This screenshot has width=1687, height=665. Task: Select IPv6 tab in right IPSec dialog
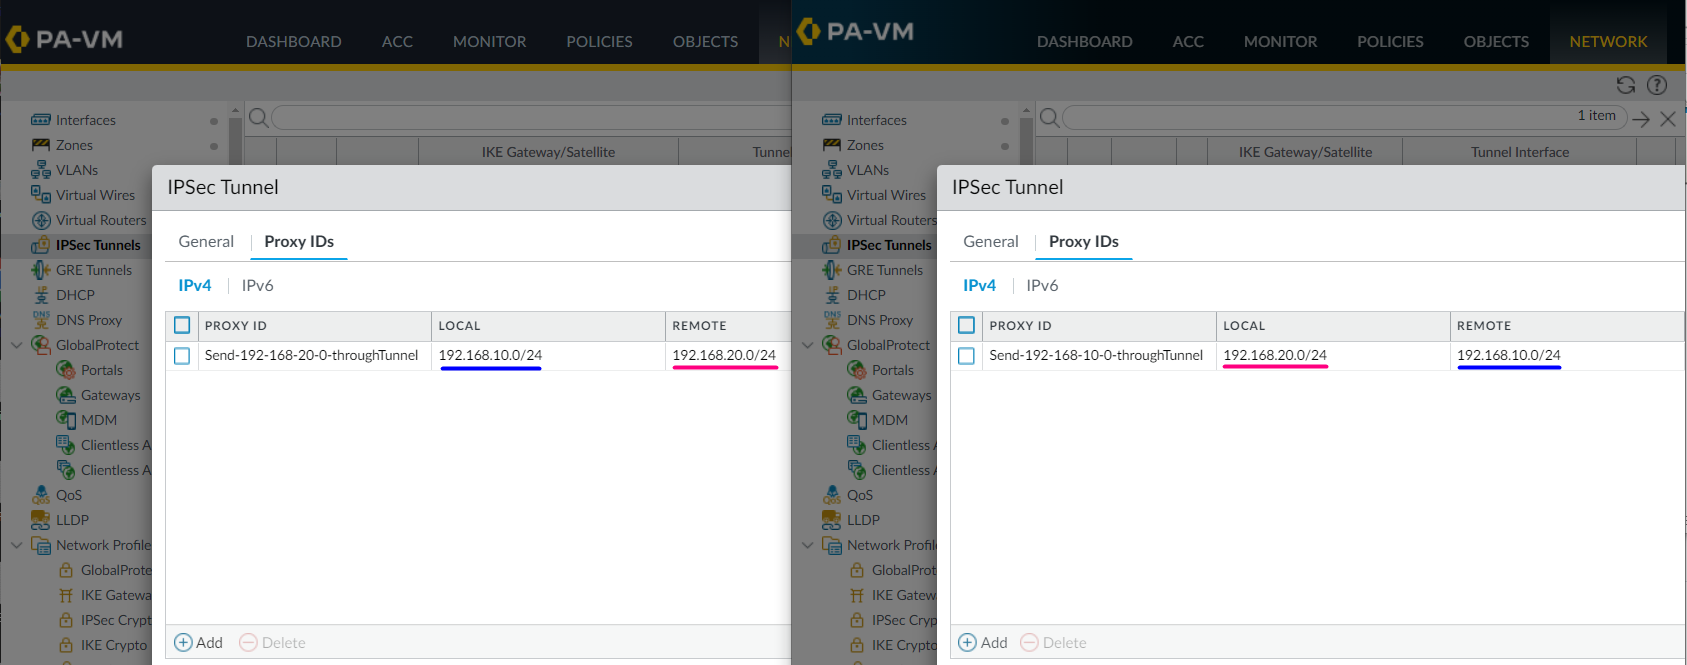click(x=1042, y=285)
